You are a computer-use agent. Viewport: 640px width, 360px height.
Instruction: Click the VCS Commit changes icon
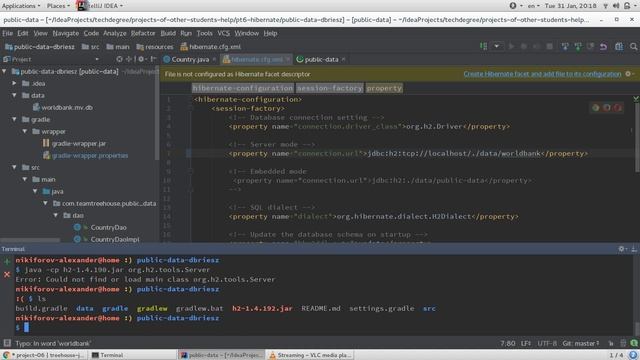[x=578, y=47]
